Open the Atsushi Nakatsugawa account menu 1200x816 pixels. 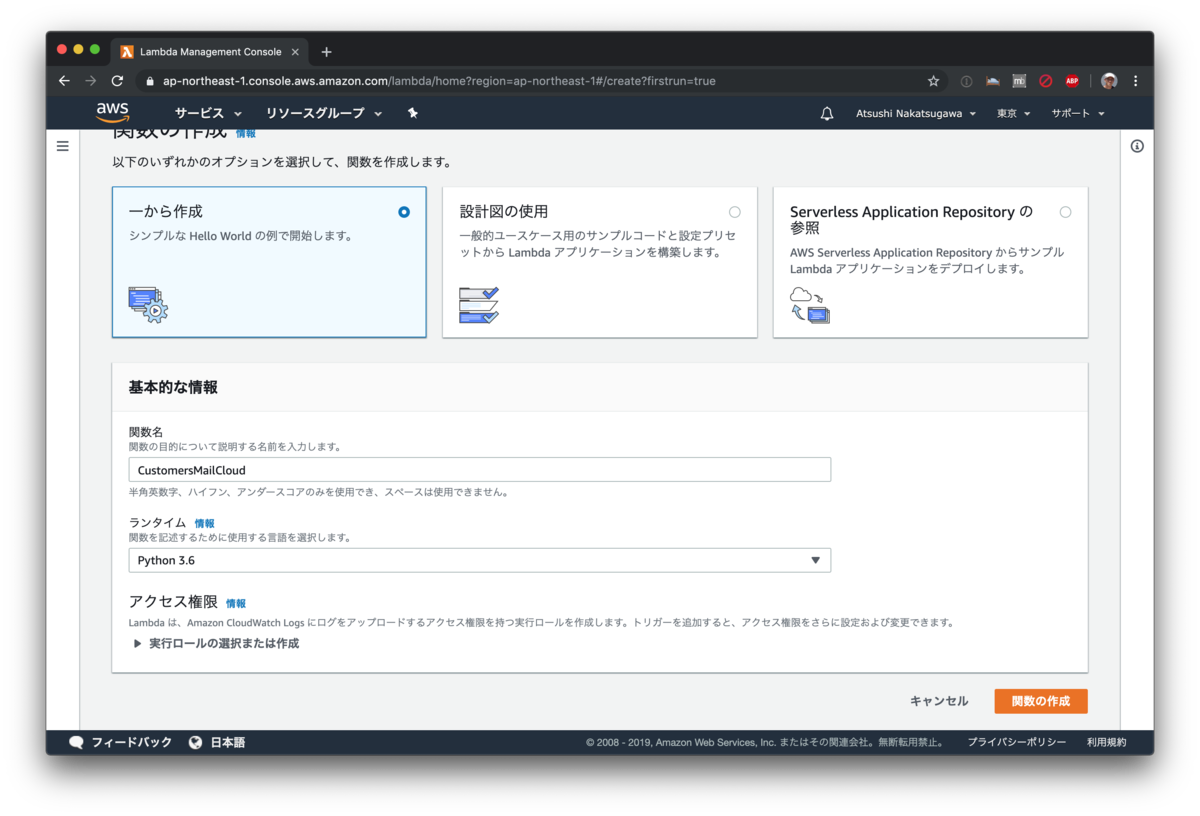[x=916, y=114]
